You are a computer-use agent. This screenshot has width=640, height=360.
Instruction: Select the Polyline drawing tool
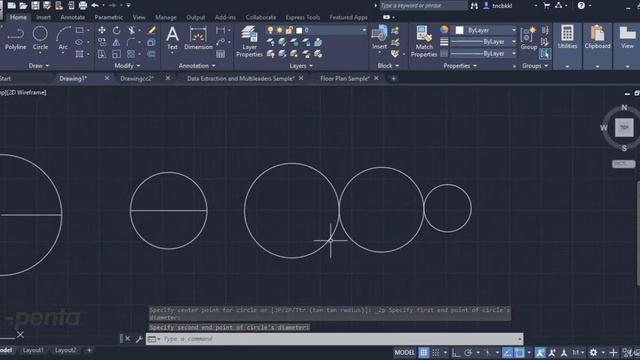pos(15,38)
